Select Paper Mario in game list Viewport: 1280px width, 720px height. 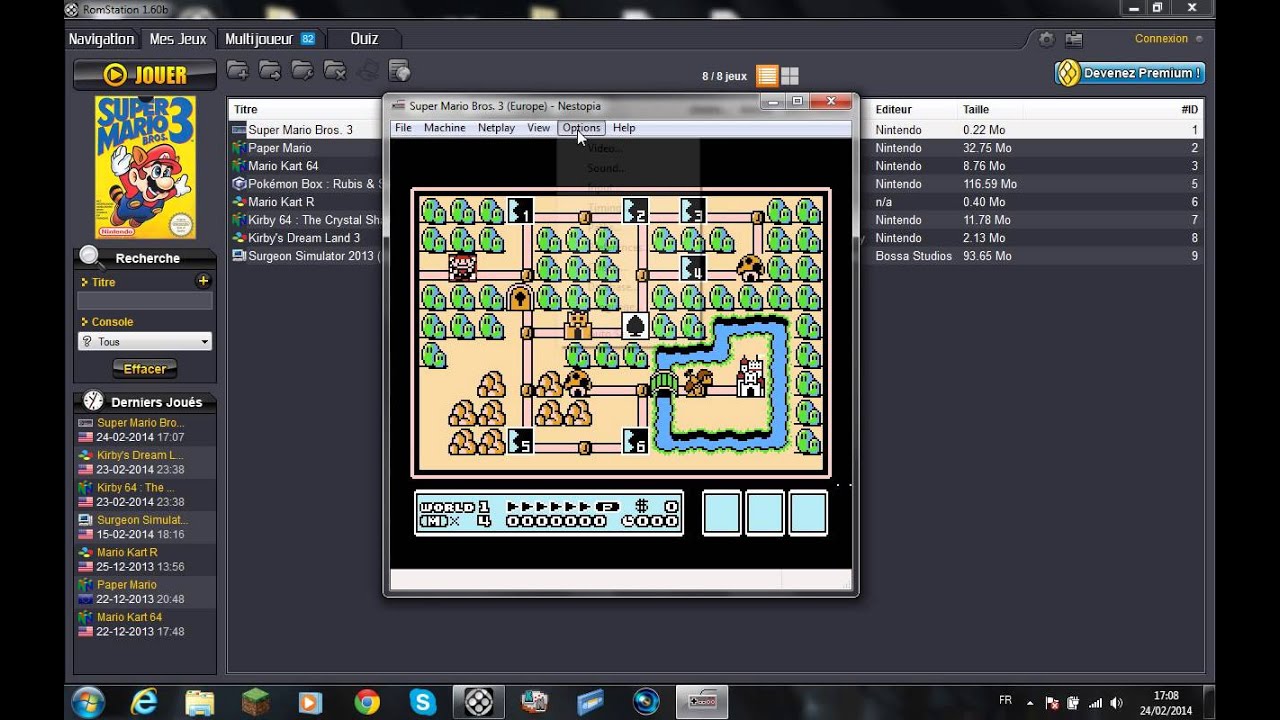279,148
